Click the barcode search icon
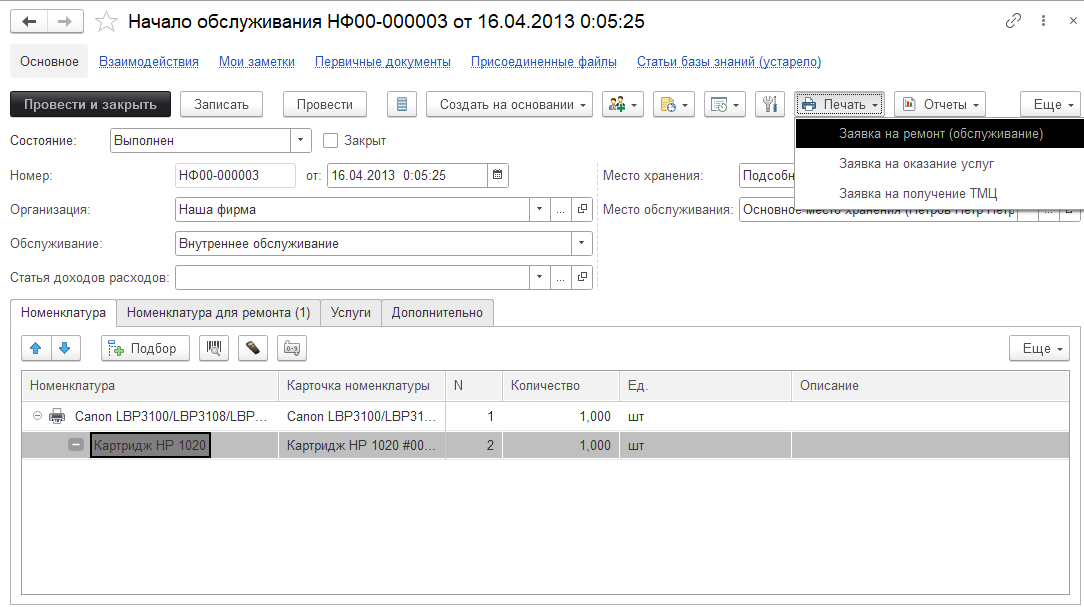The height and width of the screenshot is (607, 1084). [213, 348]
